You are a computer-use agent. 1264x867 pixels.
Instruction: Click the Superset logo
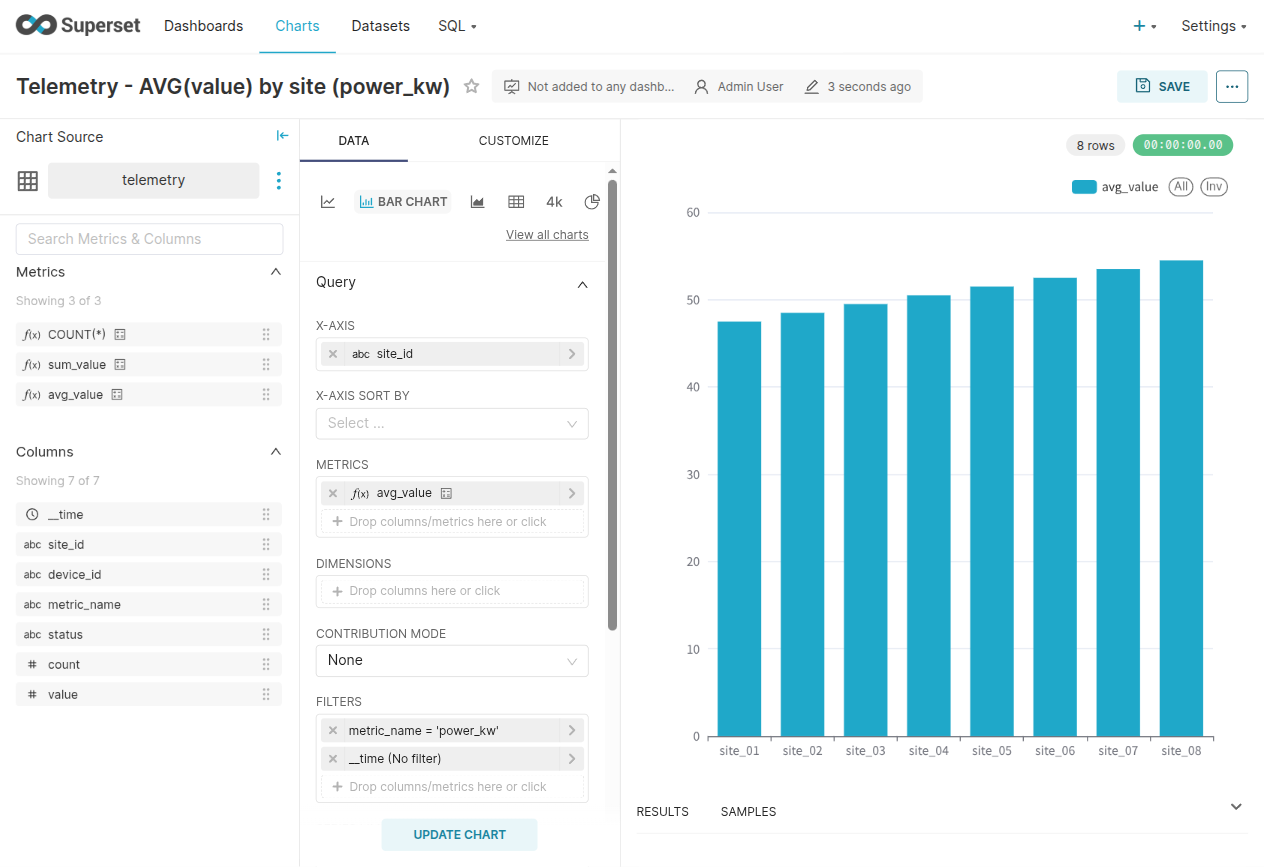click(x=78, y=26)
